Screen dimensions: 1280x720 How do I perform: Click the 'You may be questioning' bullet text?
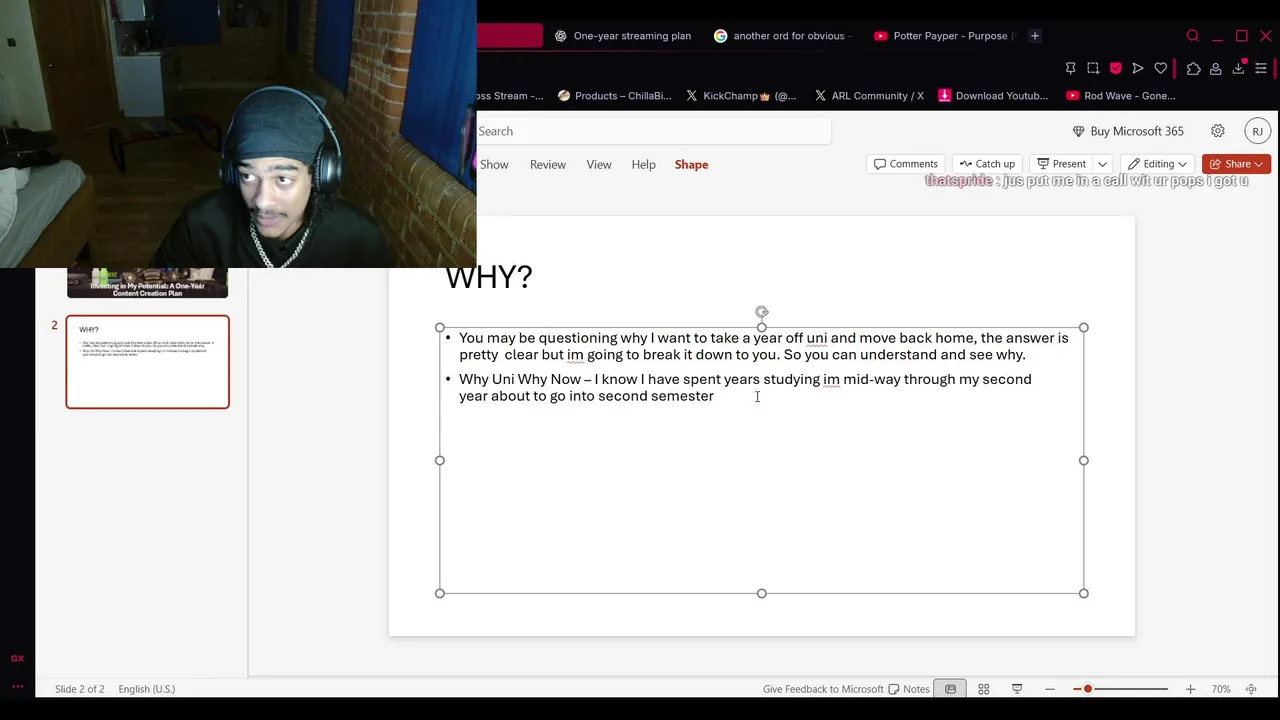pos(763,346)
